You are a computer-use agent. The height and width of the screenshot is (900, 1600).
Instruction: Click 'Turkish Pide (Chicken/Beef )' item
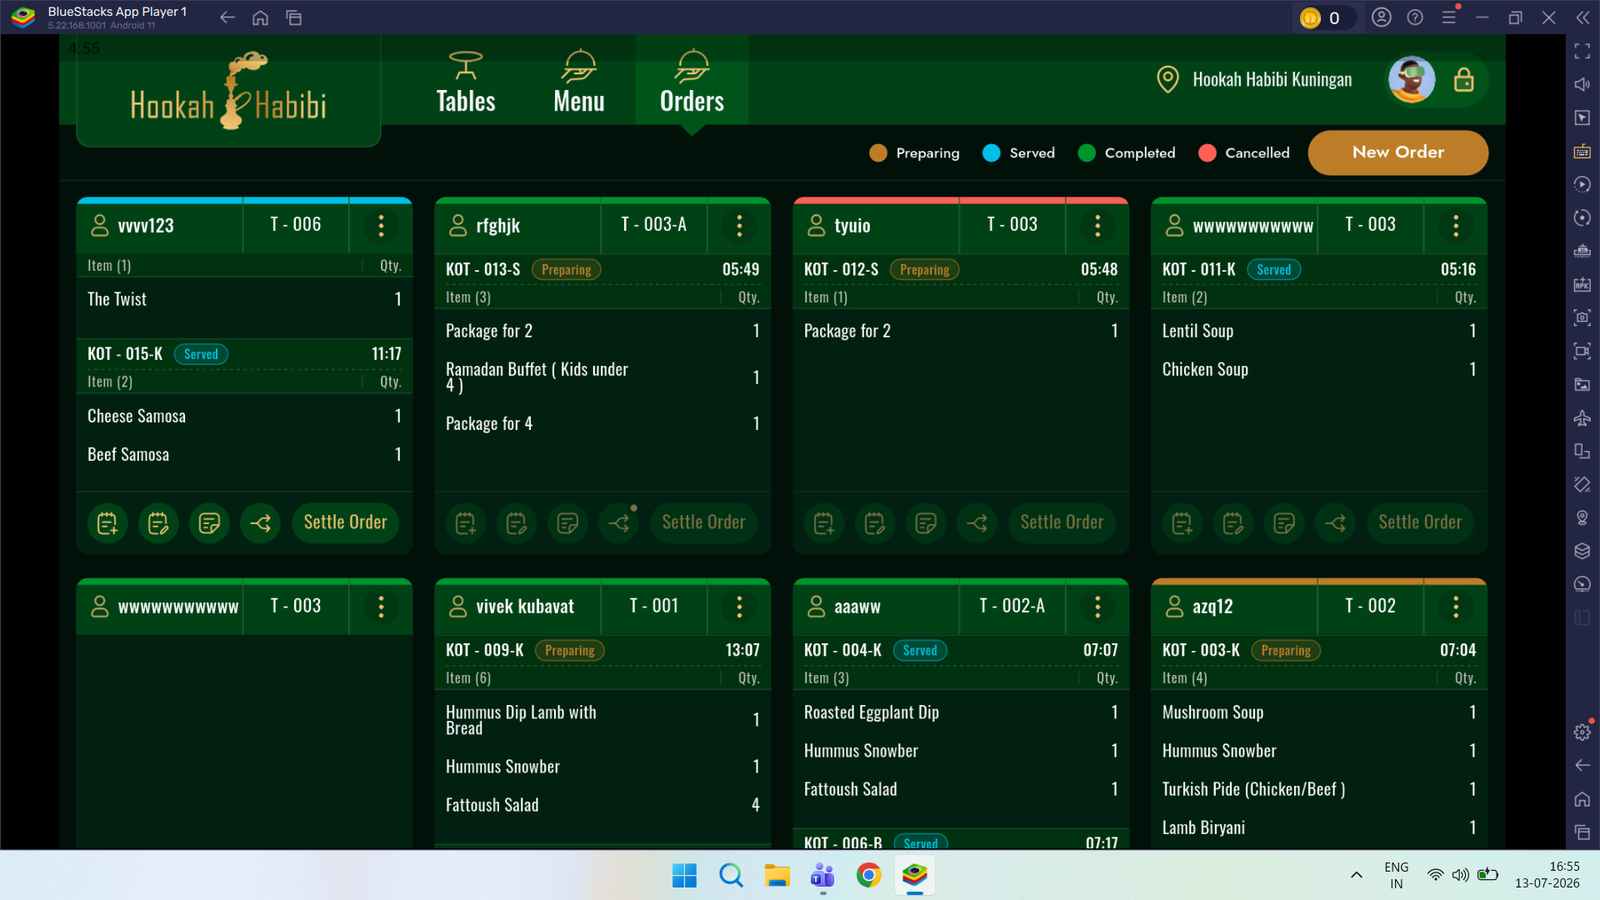pyautogui.click(x=1253, y=789)
